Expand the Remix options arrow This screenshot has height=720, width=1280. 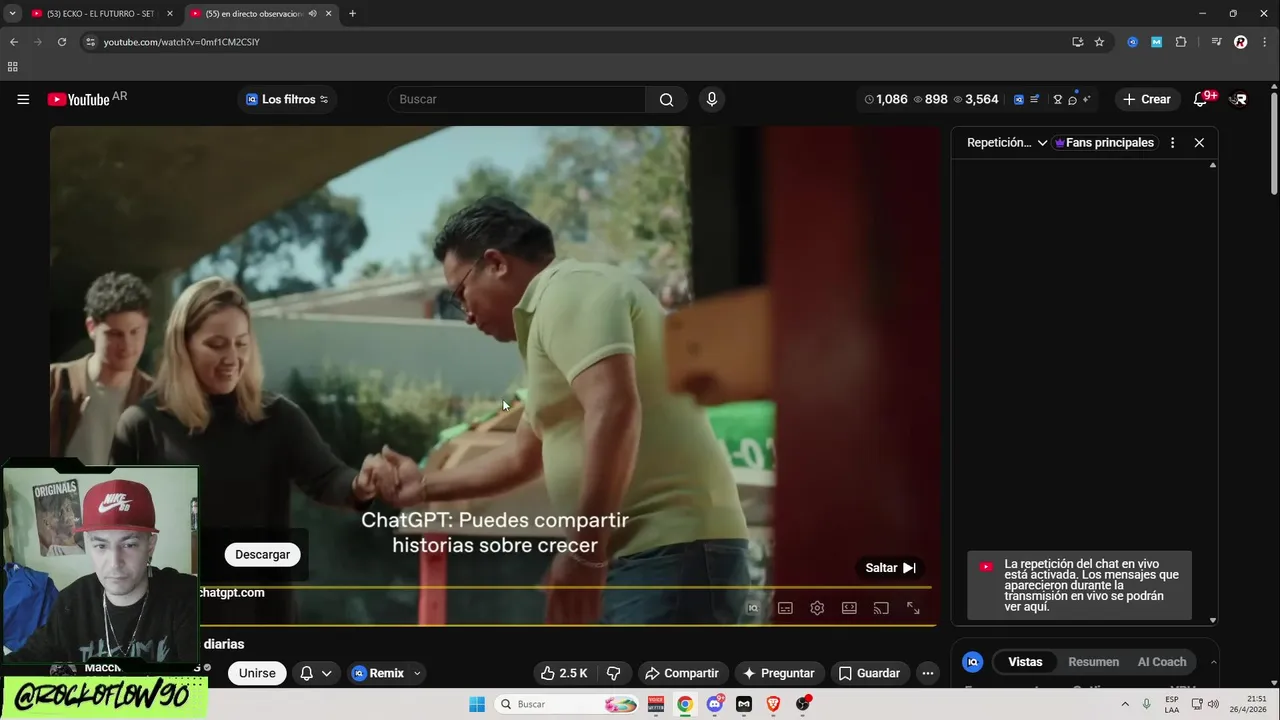(417, 673)
